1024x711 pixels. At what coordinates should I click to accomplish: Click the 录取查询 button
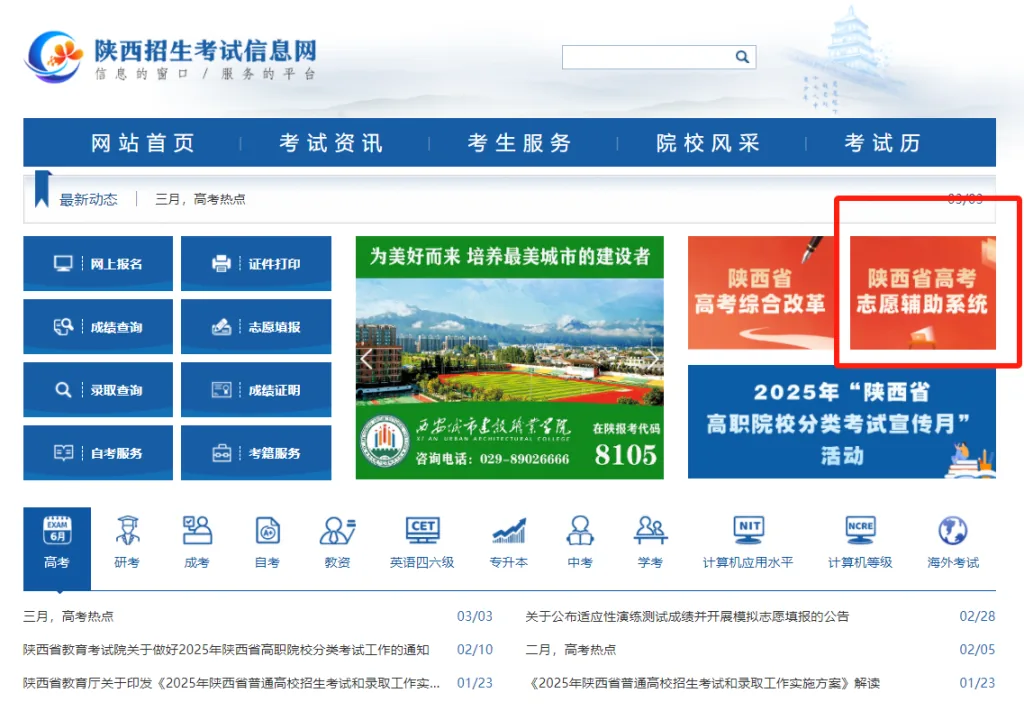click(x=98, y=390)
